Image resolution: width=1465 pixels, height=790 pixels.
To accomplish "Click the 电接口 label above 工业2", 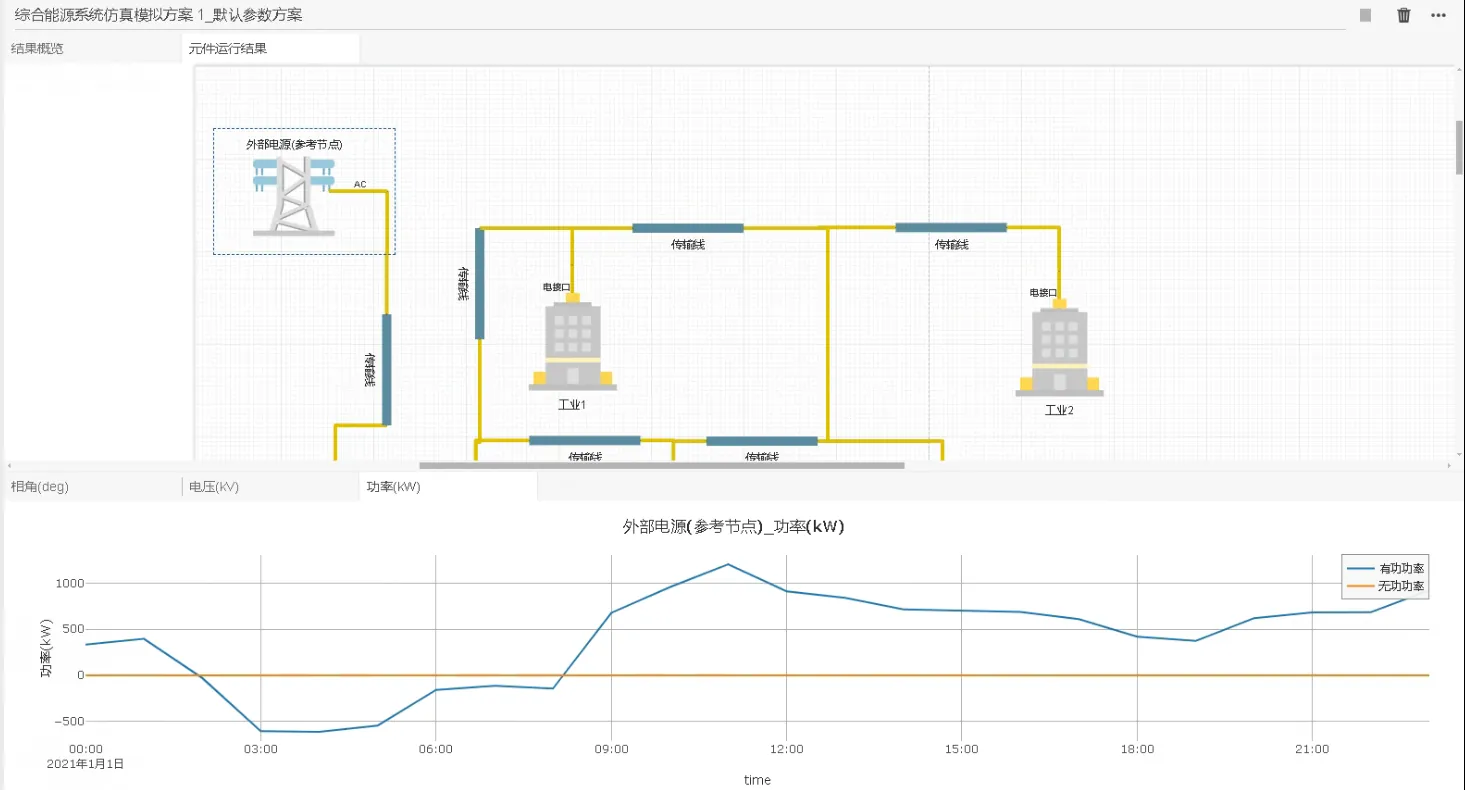I will (x=1043, y=293).
